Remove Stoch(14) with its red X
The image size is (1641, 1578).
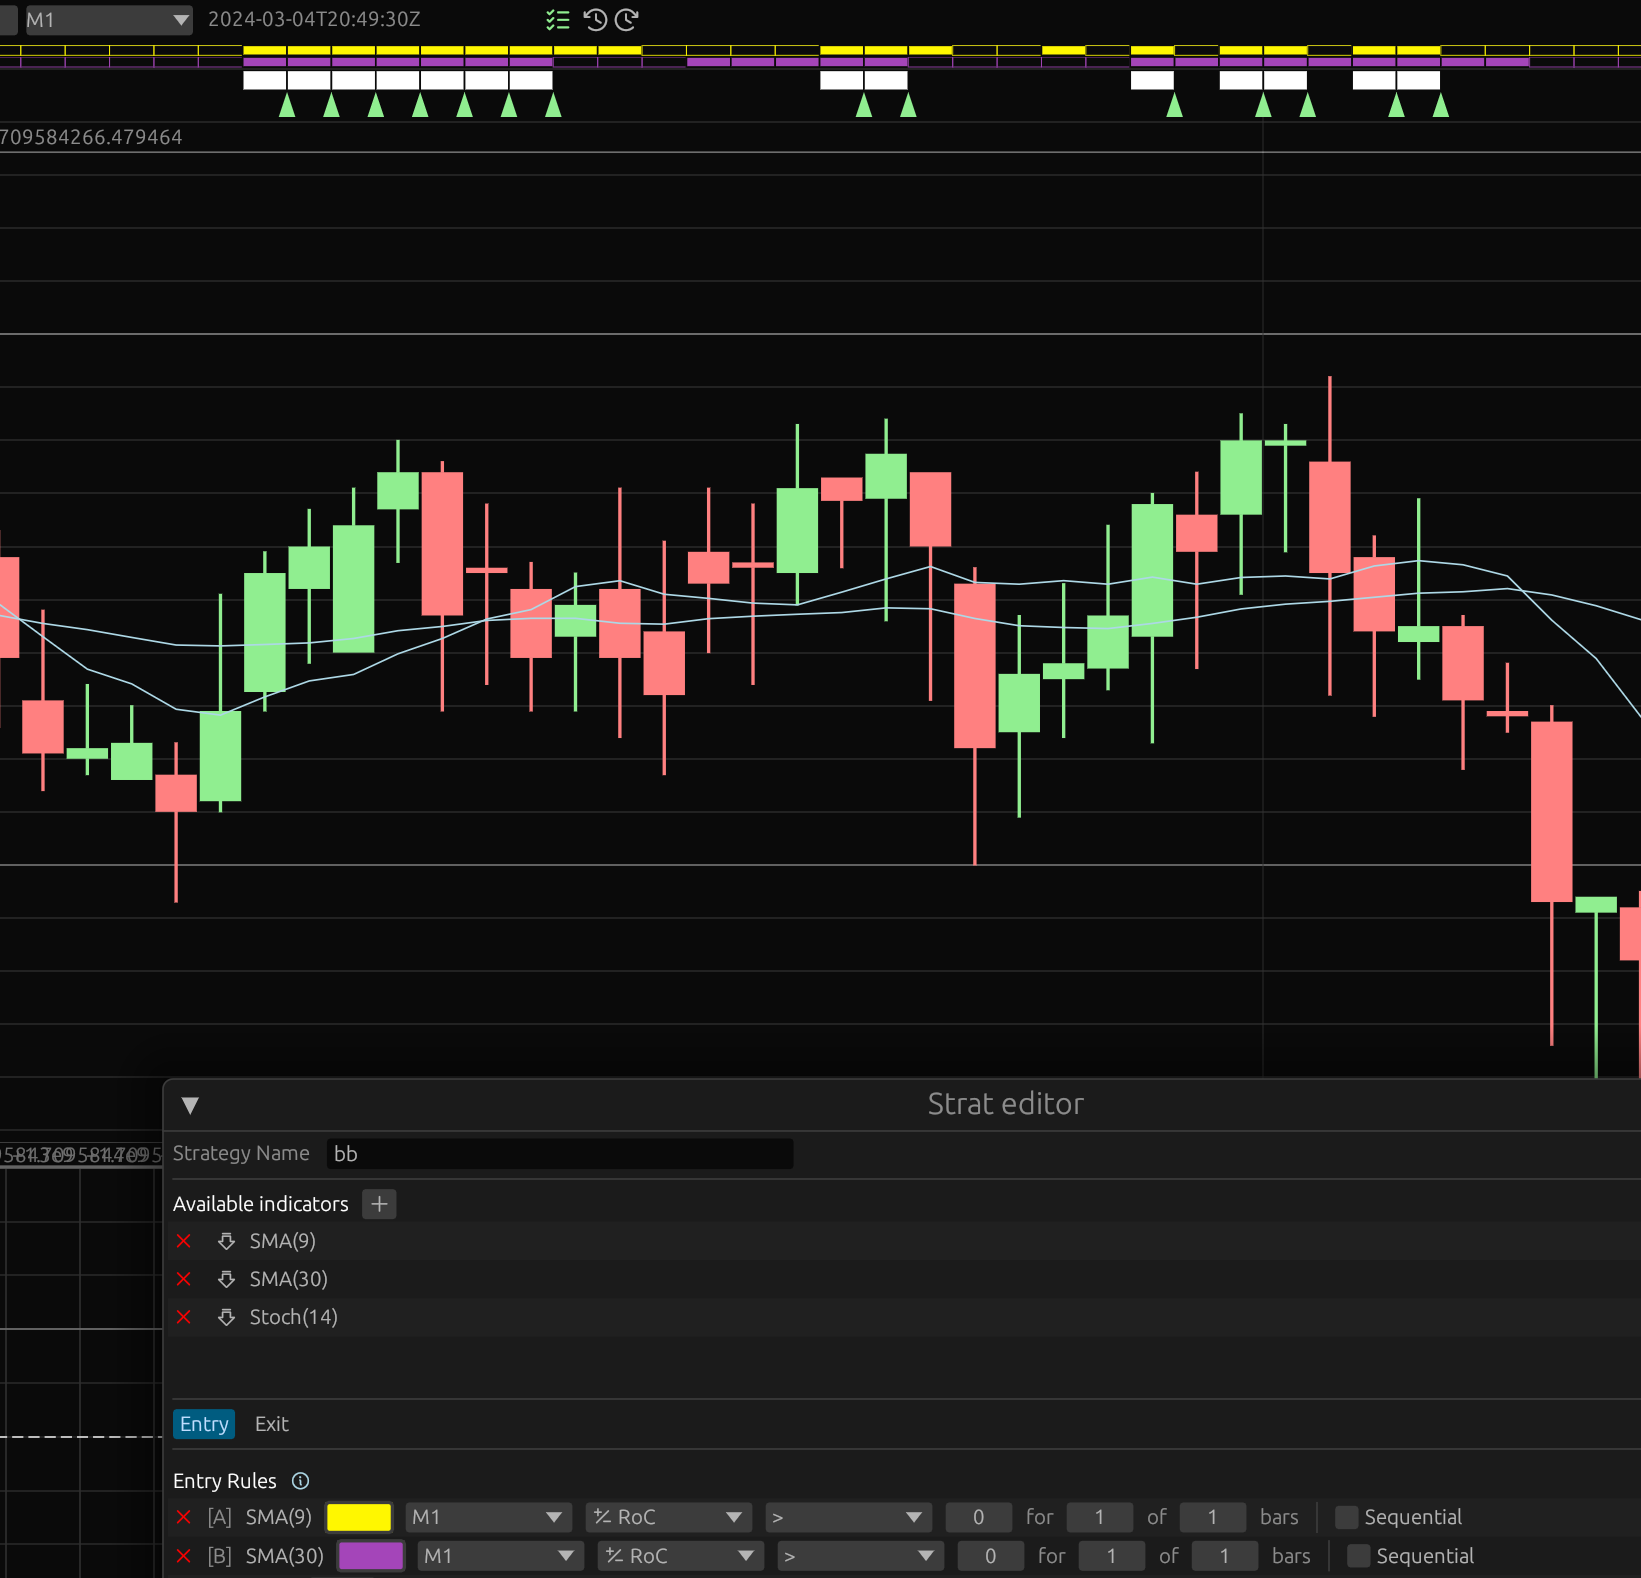(x=184, y=1317)
